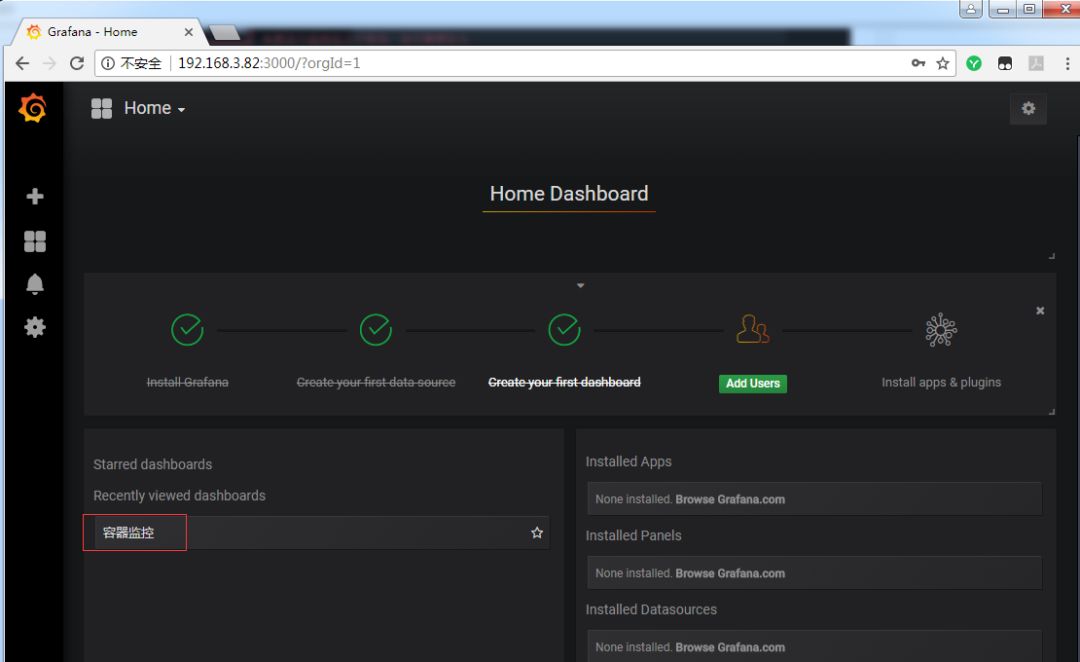Click Installed Panels heading
This screenshot has height=662, width=1080.
(x=633, y=535)
